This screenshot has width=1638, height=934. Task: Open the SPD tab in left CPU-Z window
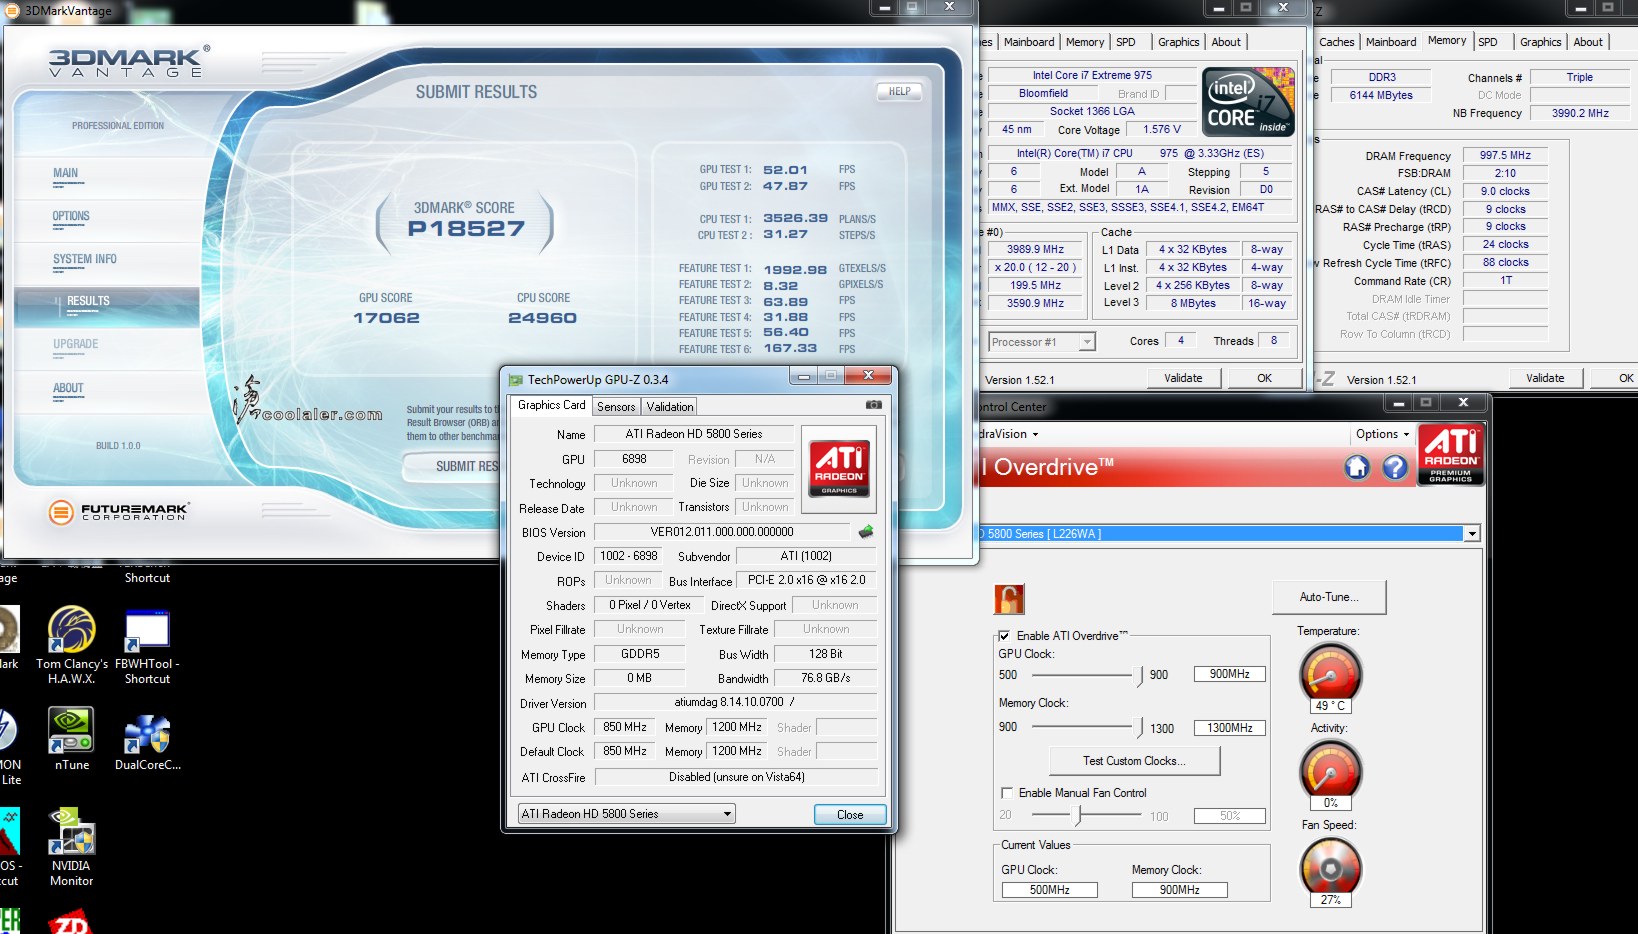[1125, 42]
